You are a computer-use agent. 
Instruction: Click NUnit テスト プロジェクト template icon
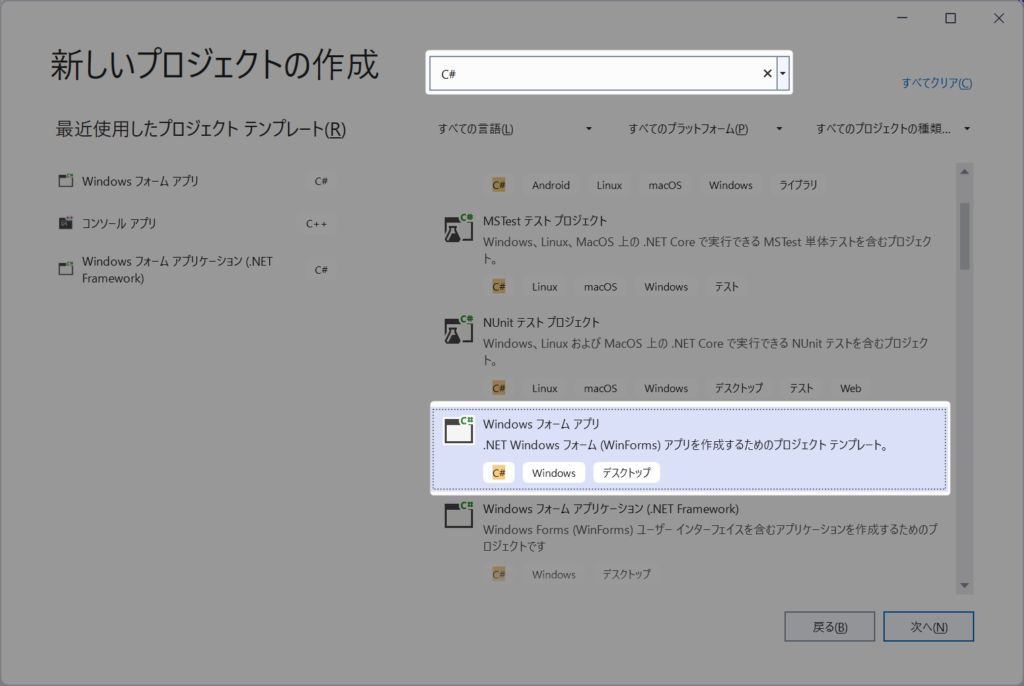click(x=458, y=329)
